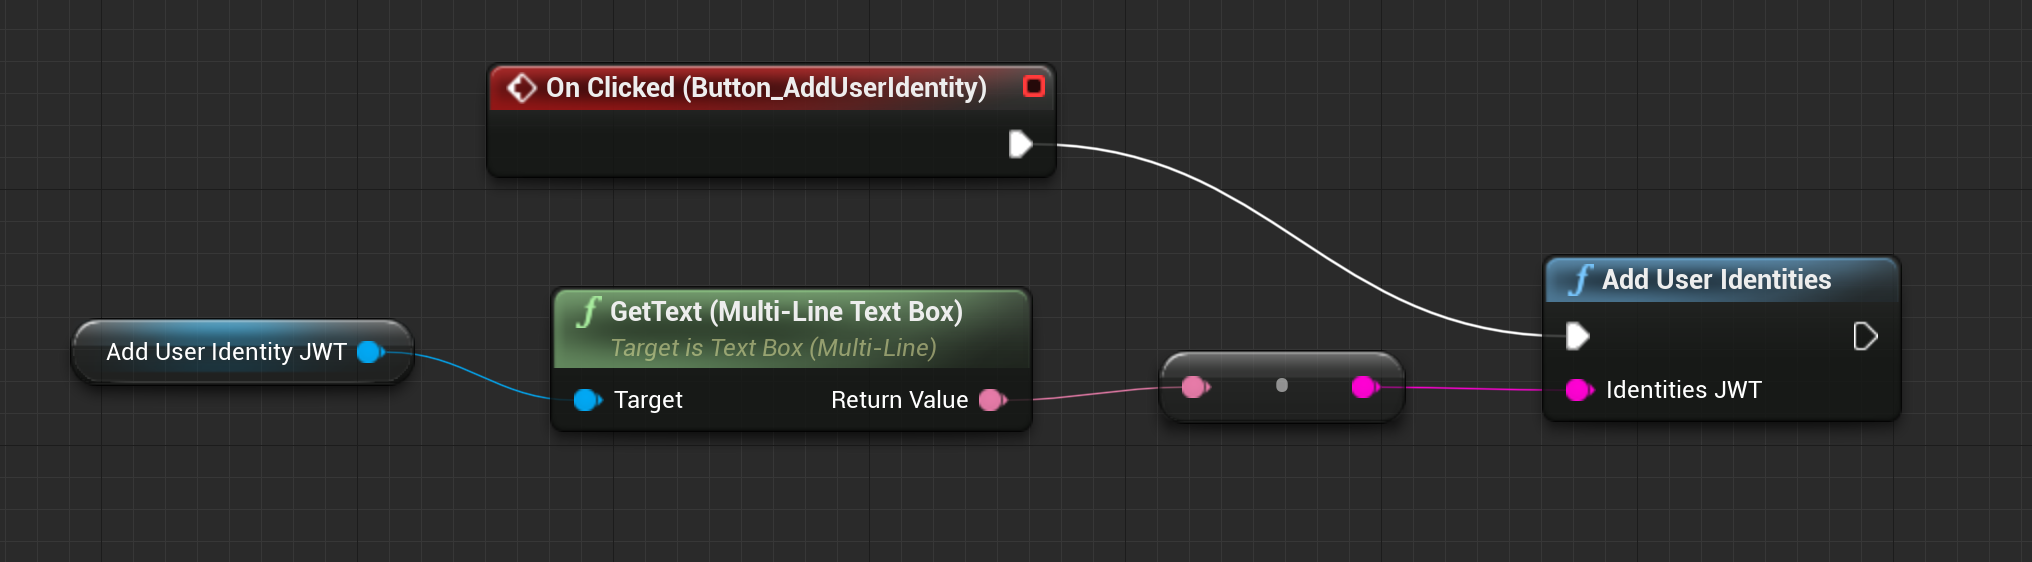Click the "Target is Text Box (Multi-Line)" subtitle
This screenshot has height=562, width=2032.
[773, 348]
